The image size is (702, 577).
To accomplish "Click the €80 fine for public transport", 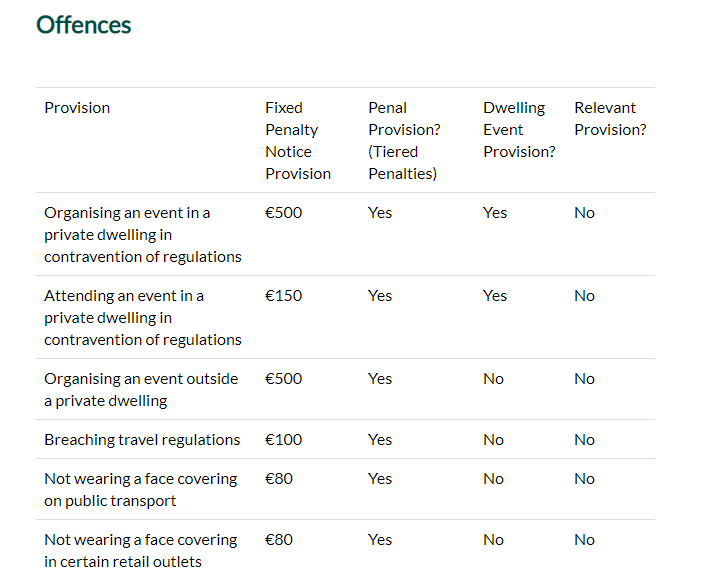I will (x=279, y=479).
